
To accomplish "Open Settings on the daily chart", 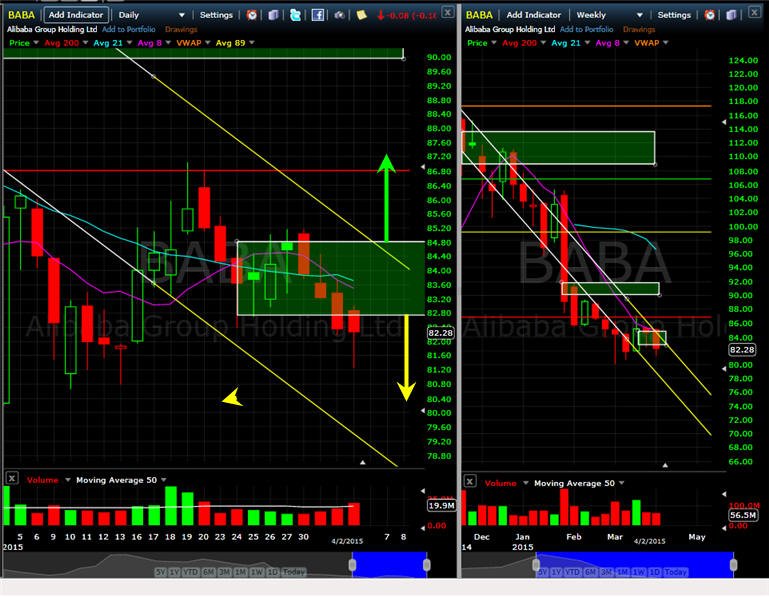I will click(216, 15).
